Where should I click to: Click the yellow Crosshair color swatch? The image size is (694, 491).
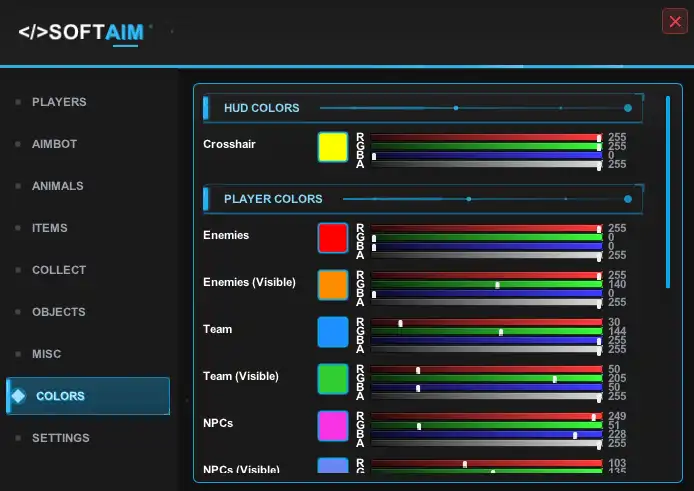[332, 147]
